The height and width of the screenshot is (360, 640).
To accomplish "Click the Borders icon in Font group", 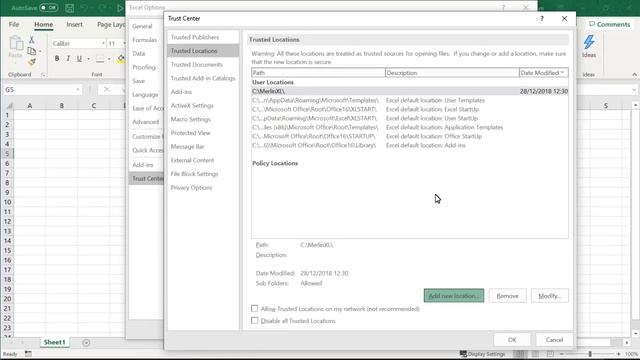I will [x=100, y=59].
